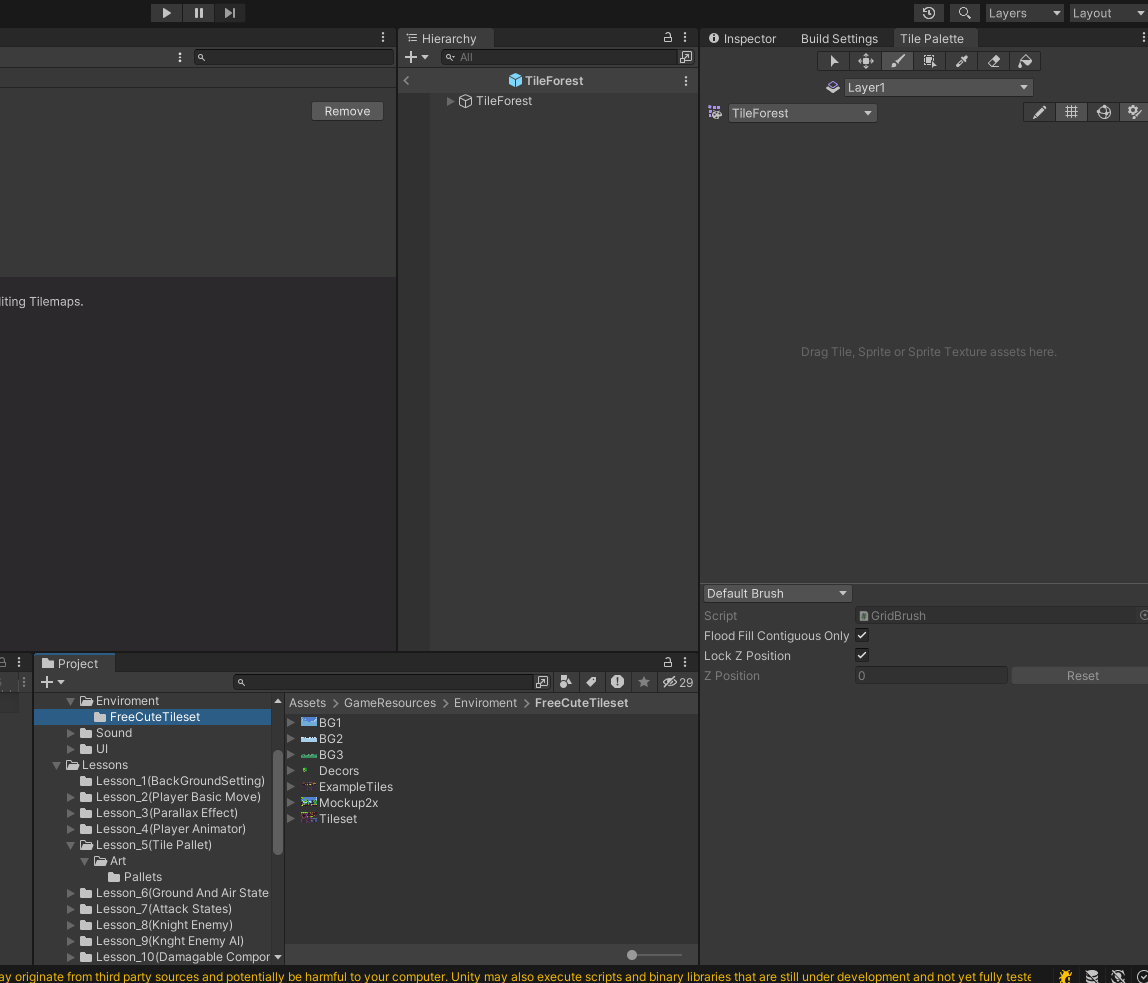Lock the Hierarchy panel

(x=668, y=37)
